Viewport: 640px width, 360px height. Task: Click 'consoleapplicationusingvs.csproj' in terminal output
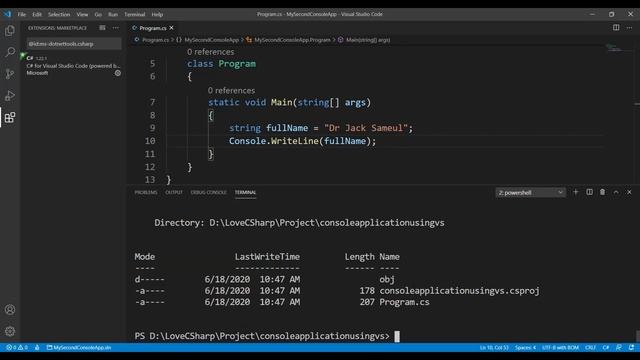point(459,291)
